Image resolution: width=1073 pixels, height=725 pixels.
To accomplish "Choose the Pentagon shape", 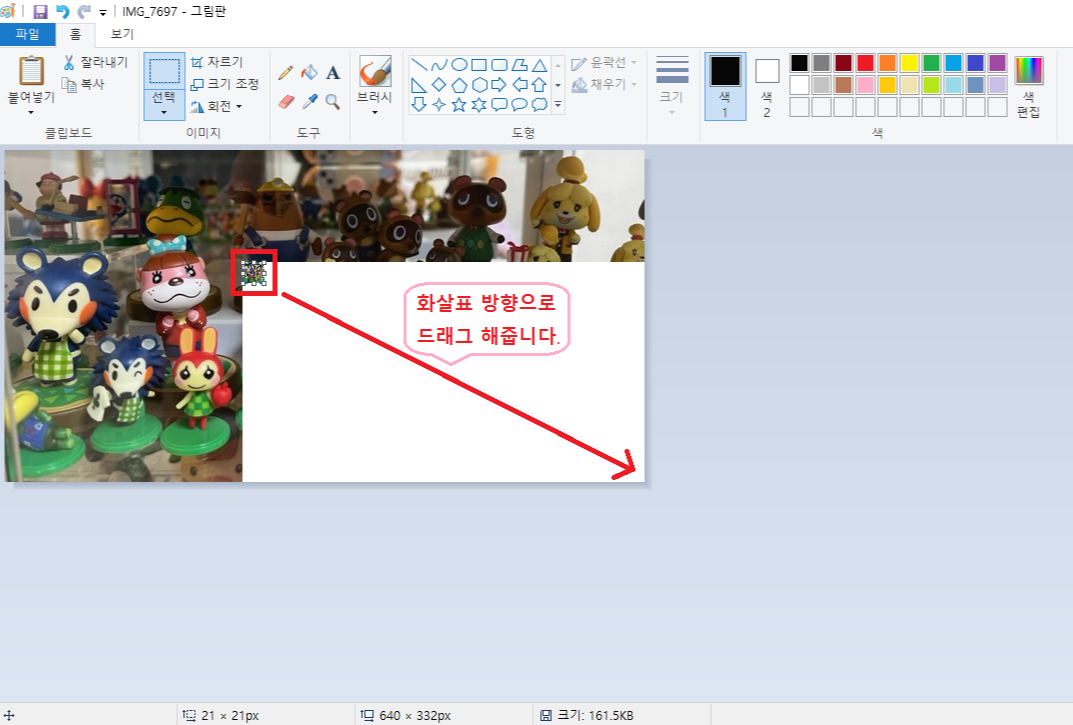I will [459, 85].
